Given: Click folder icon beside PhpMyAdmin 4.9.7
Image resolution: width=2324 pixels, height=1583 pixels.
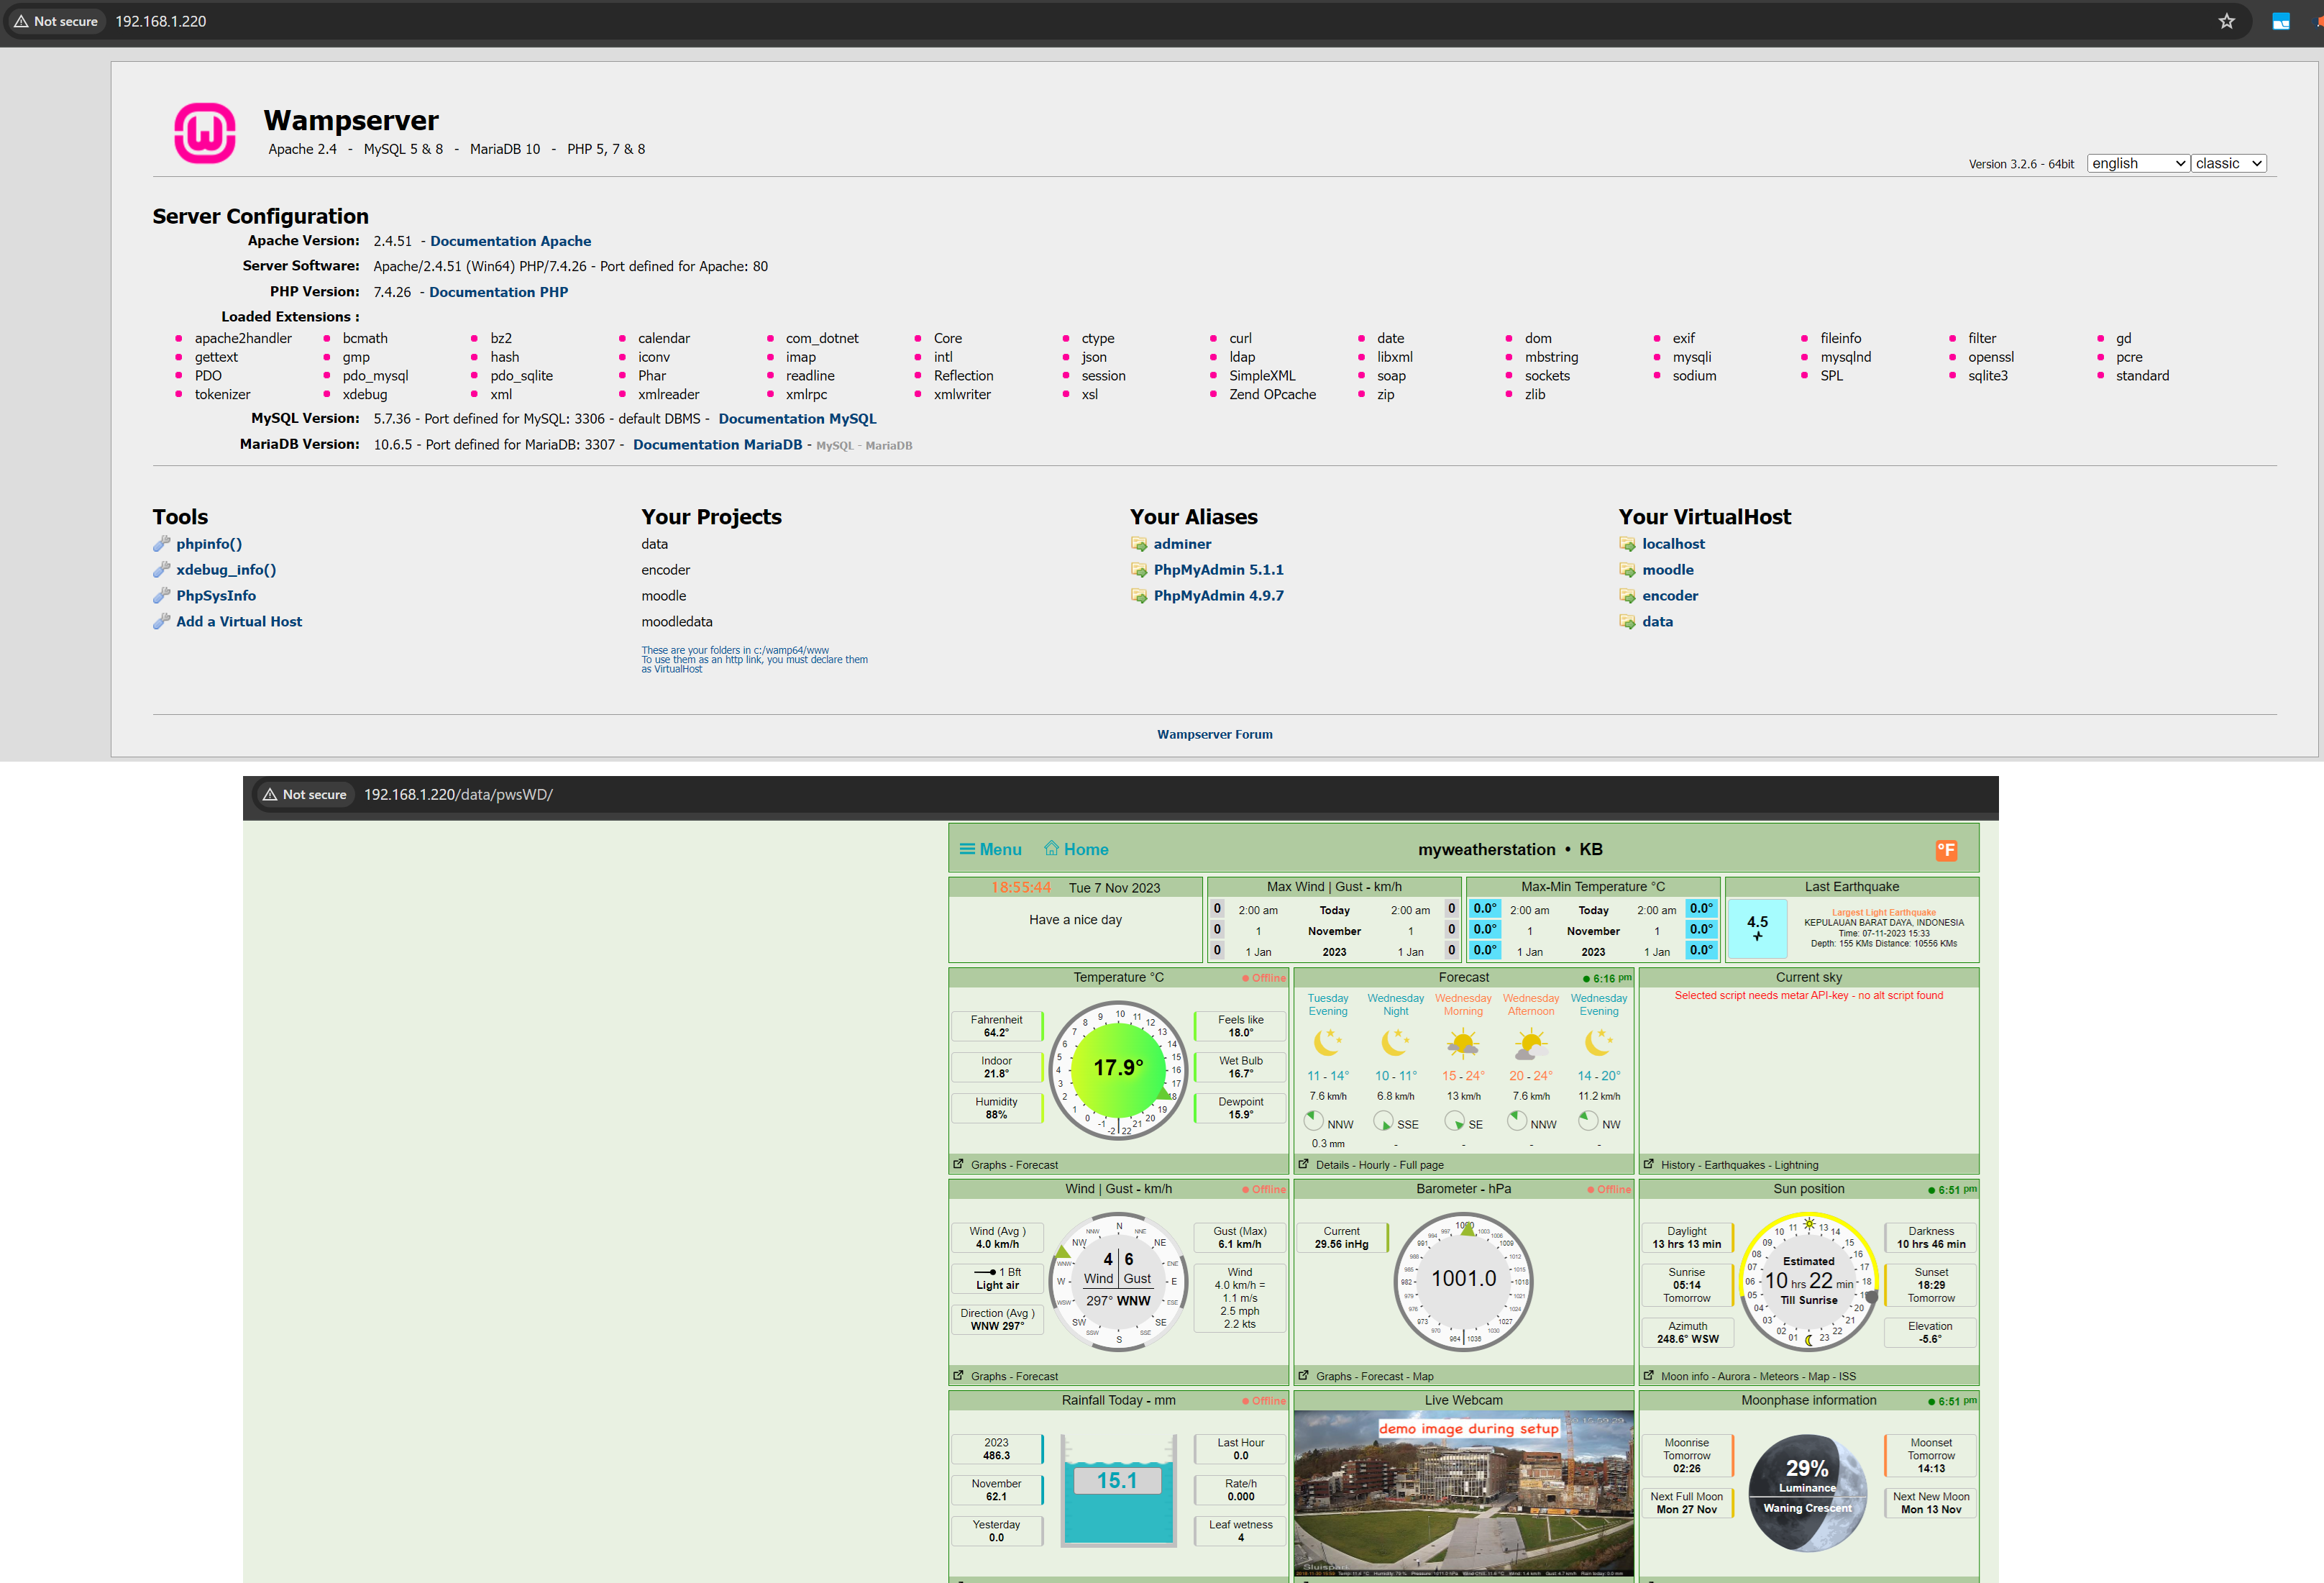Looking at the screenshot, I should [x=1139, y=596].
